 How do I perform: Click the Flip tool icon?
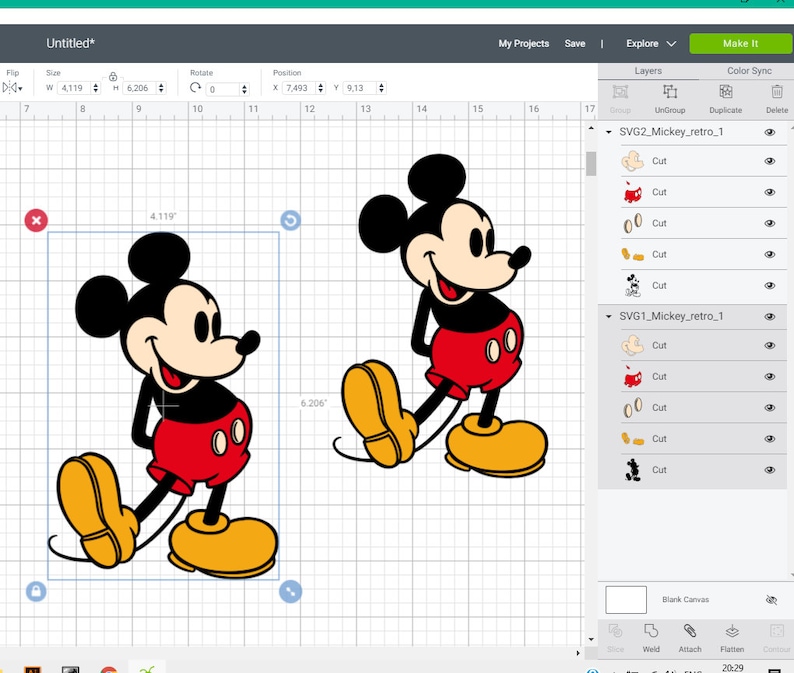click(x=9, y=88)
